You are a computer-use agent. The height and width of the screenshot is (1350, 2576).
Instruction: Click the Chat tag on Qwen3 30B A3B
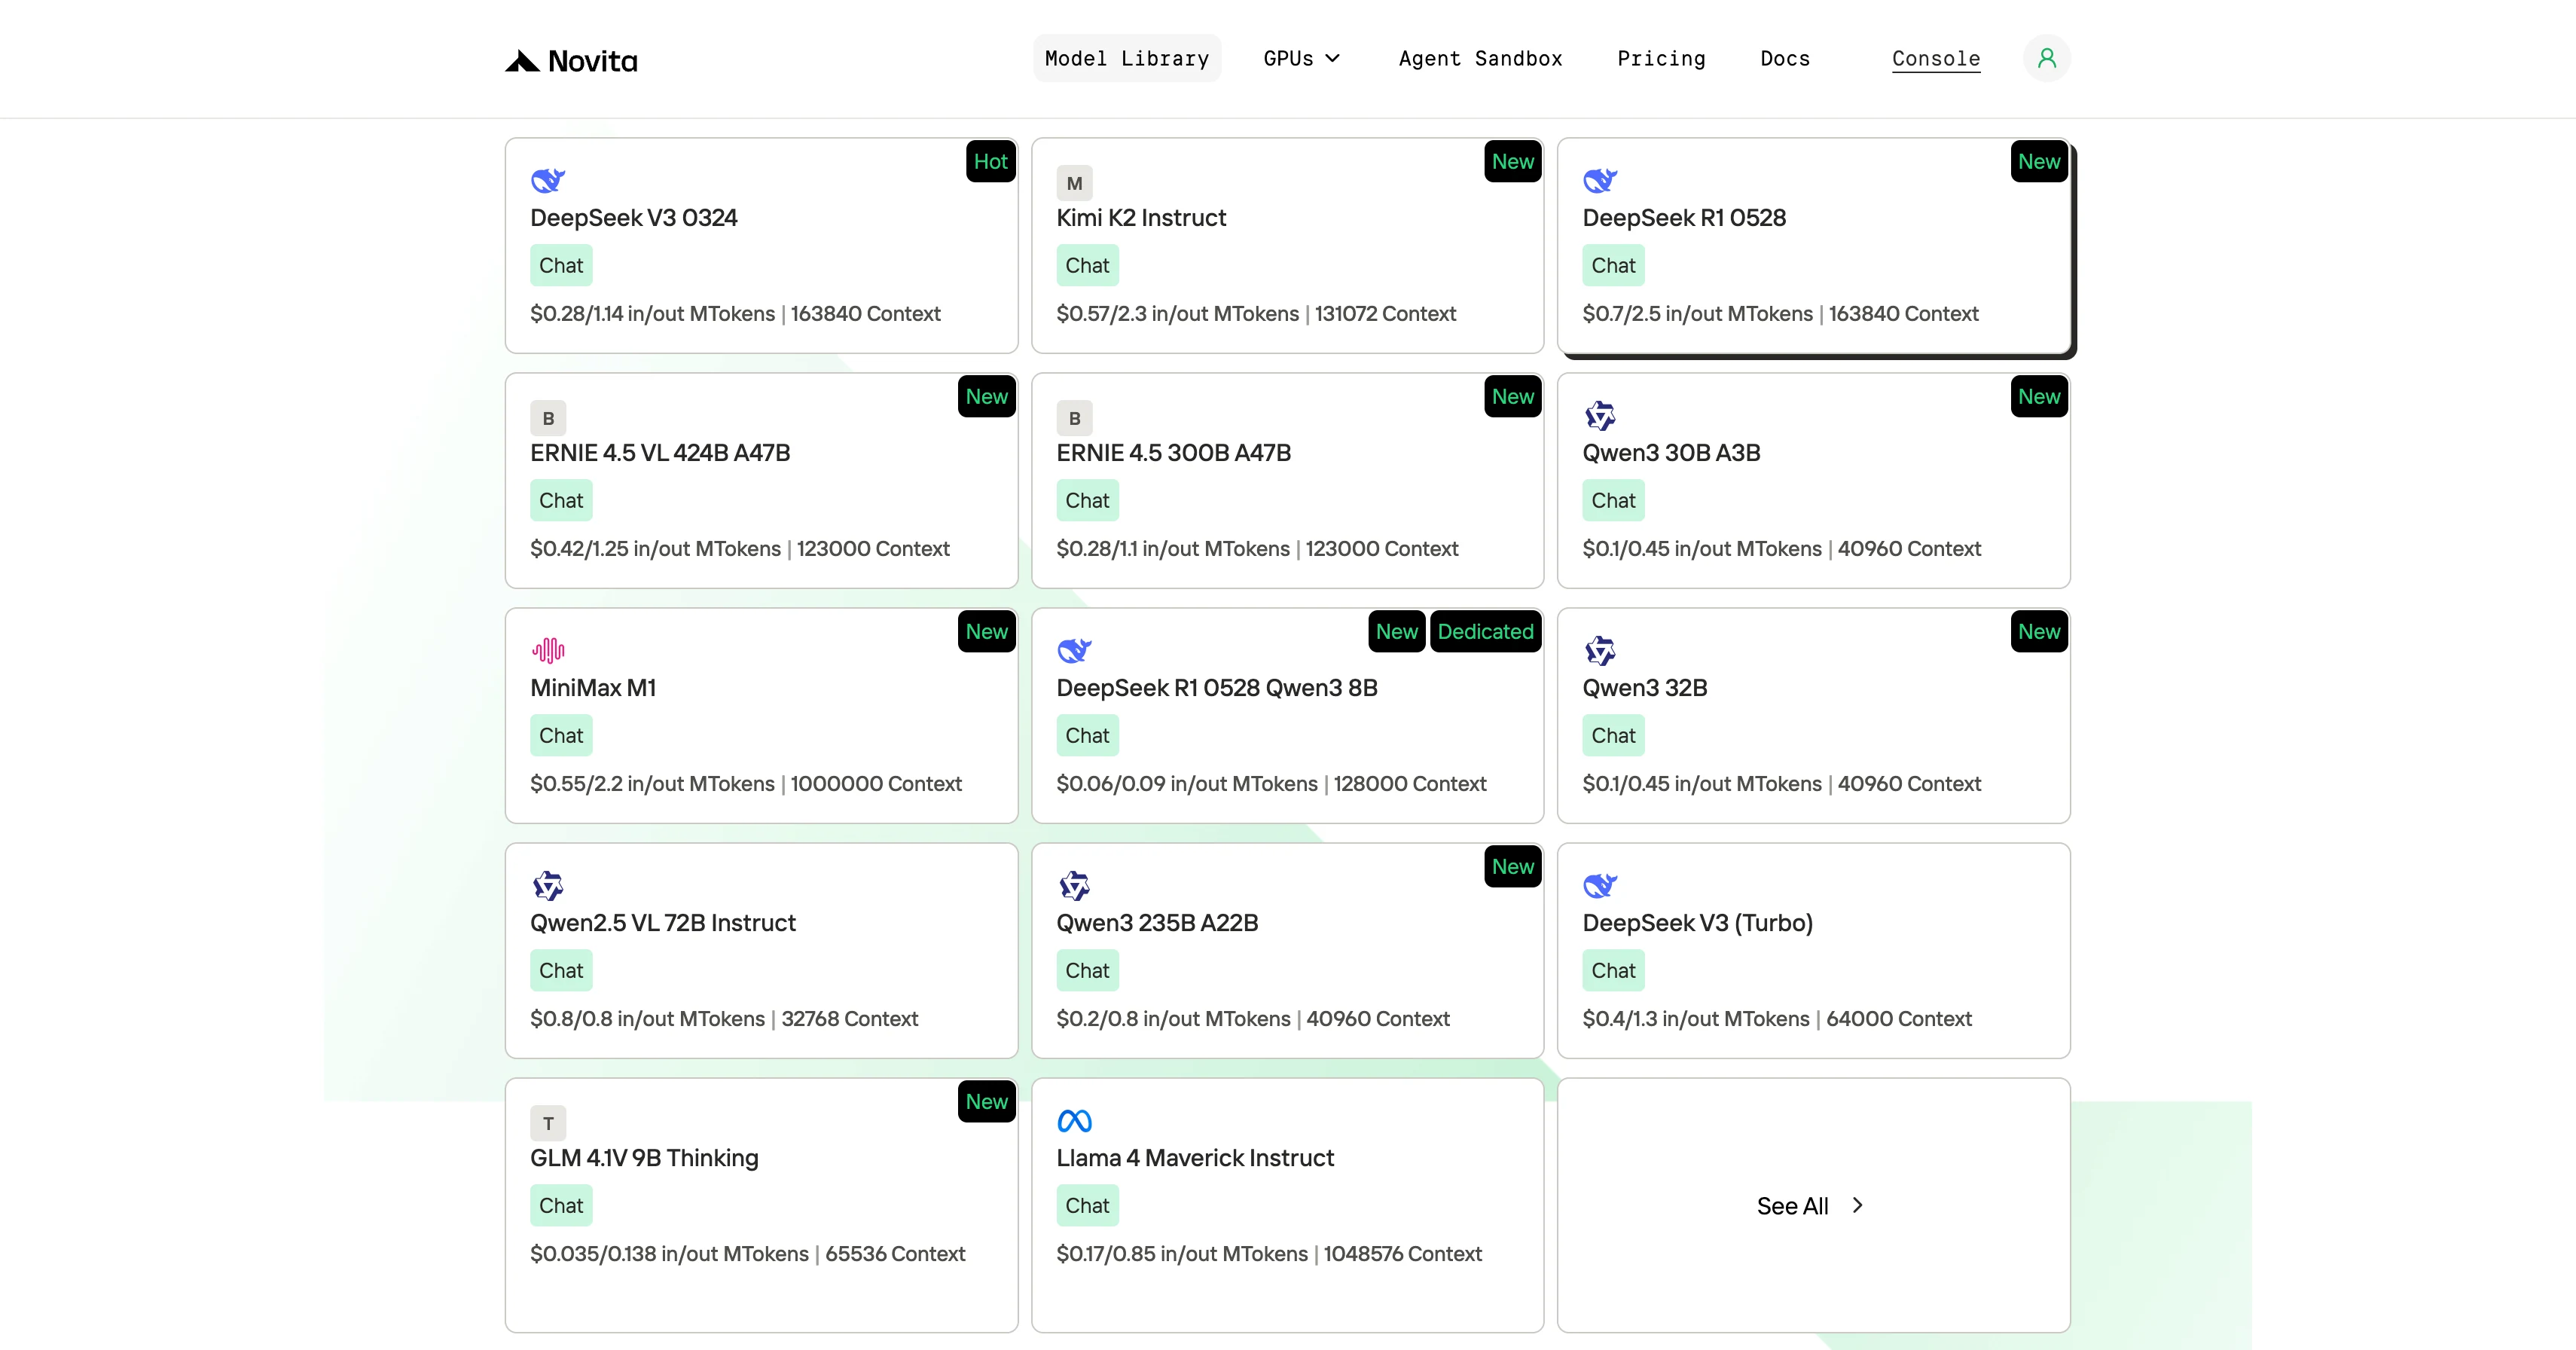point(1613,501)
